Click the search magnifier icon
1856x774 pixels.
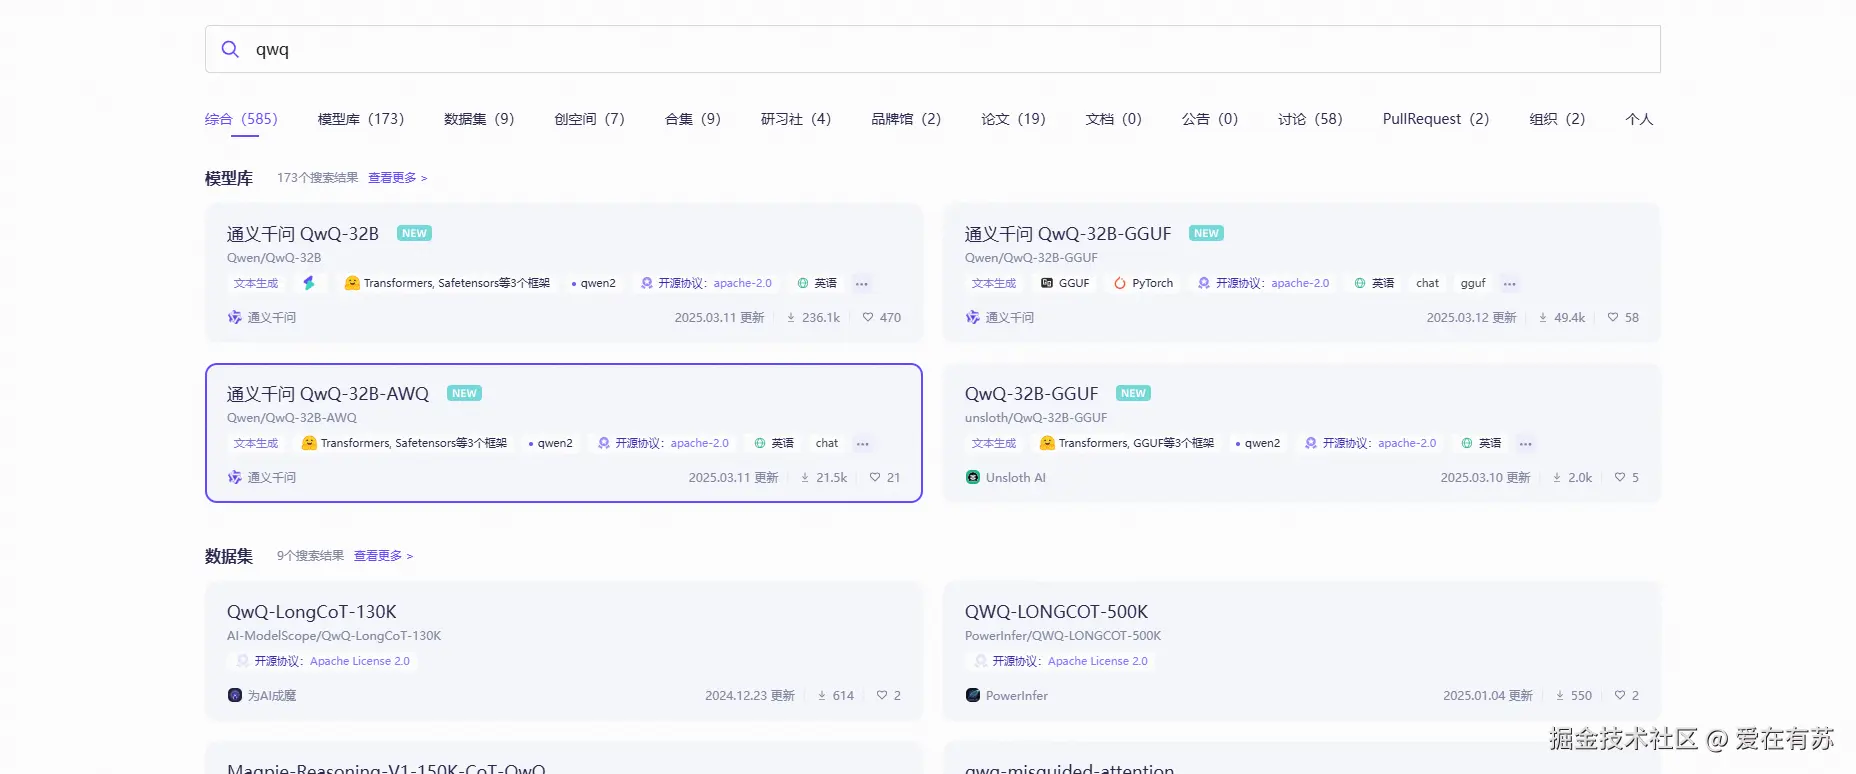[230, 49]
